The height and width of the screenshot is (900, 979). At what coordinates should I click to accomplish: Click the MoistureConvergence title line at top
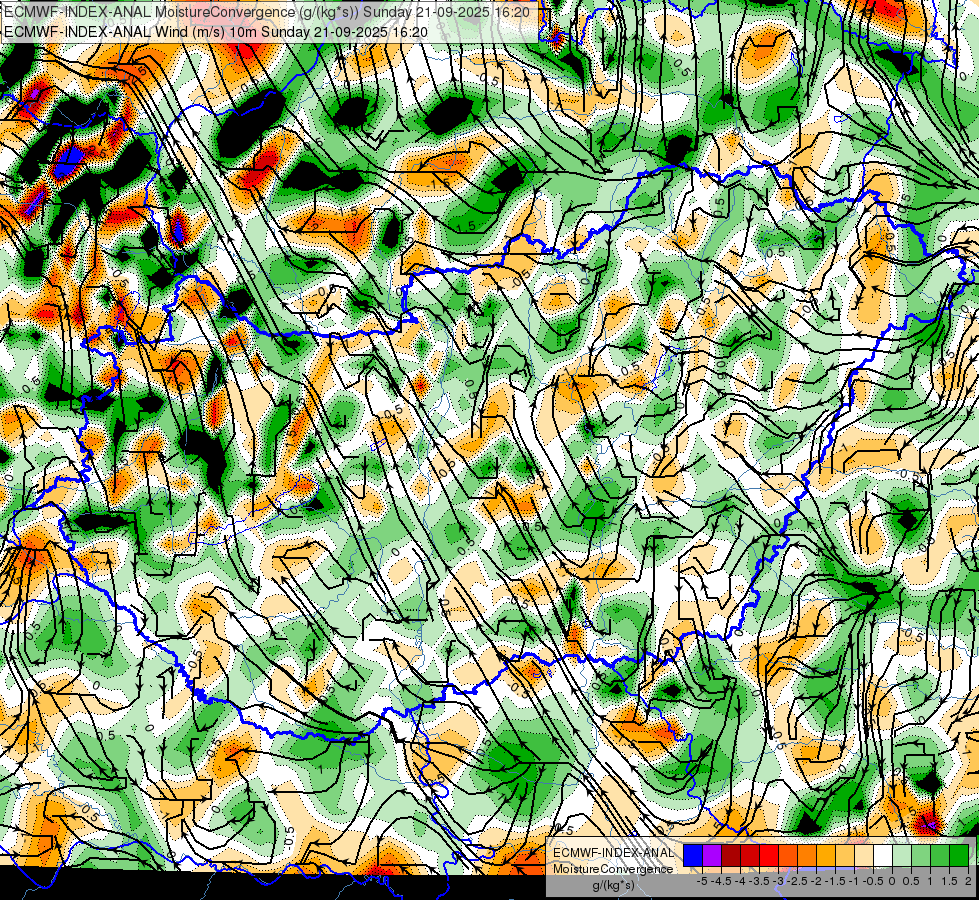click(x=267, y=12)
